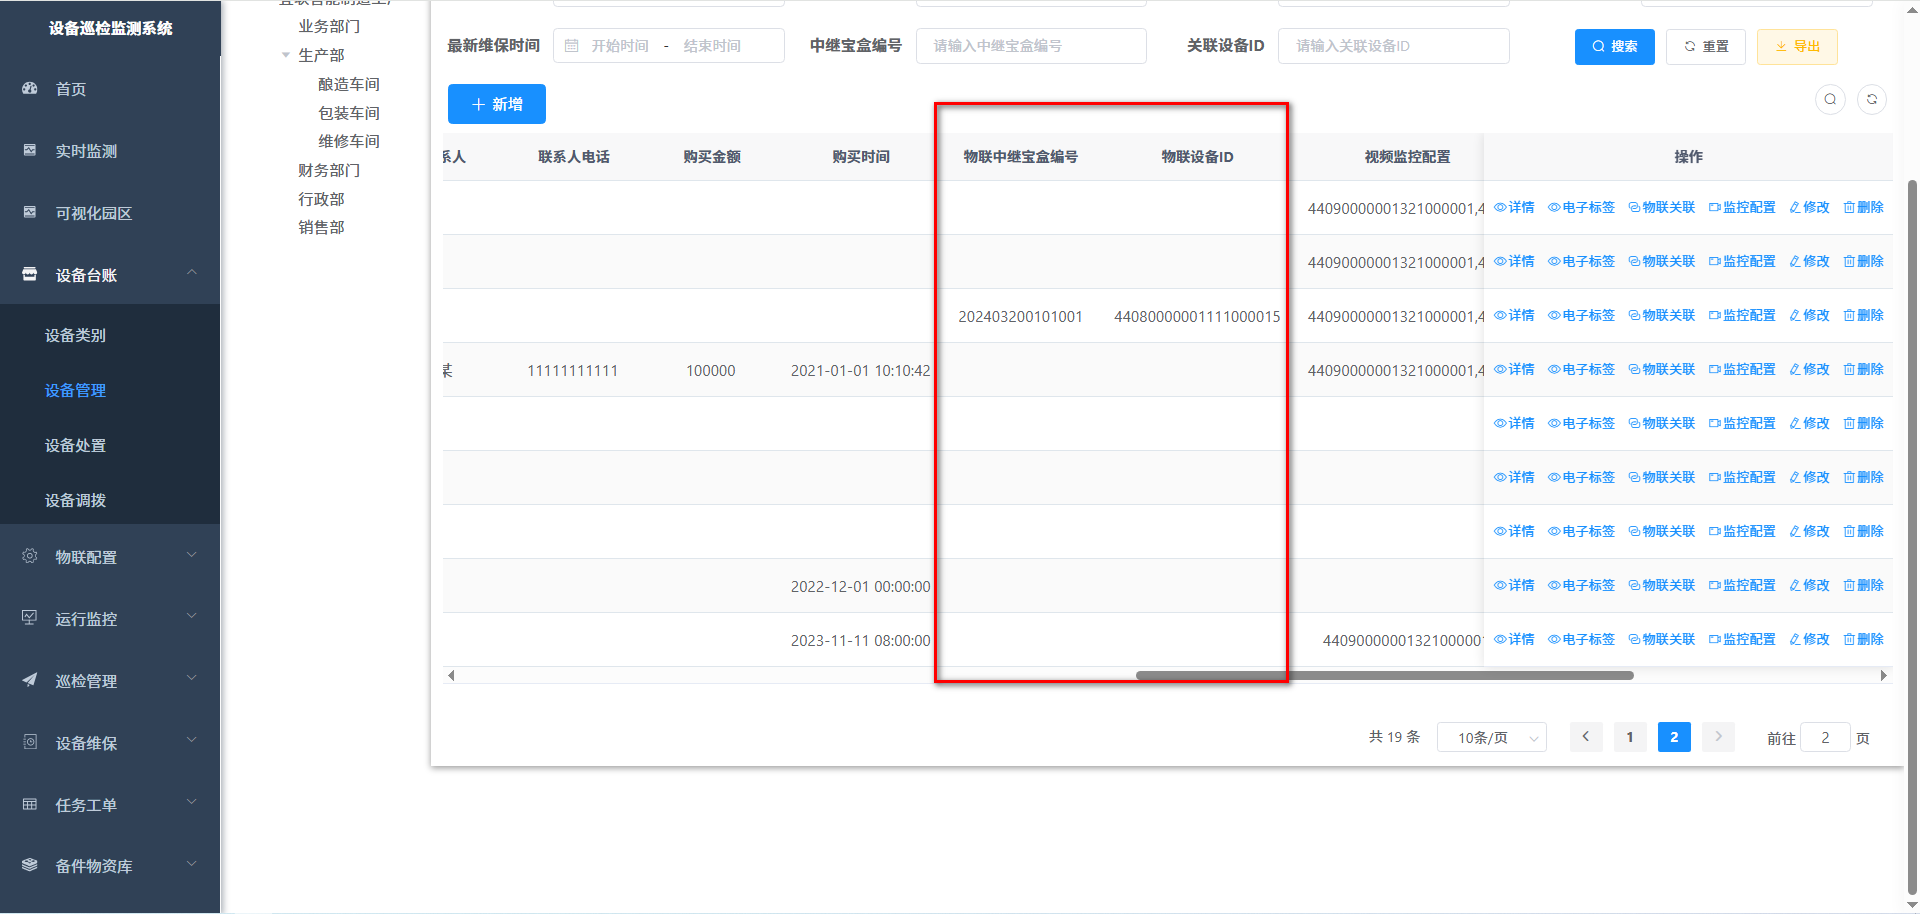The image size is (1920, 914).
Task: Click the horizontal table scrollbar thumb
Action: click(x=1384, y=676)
